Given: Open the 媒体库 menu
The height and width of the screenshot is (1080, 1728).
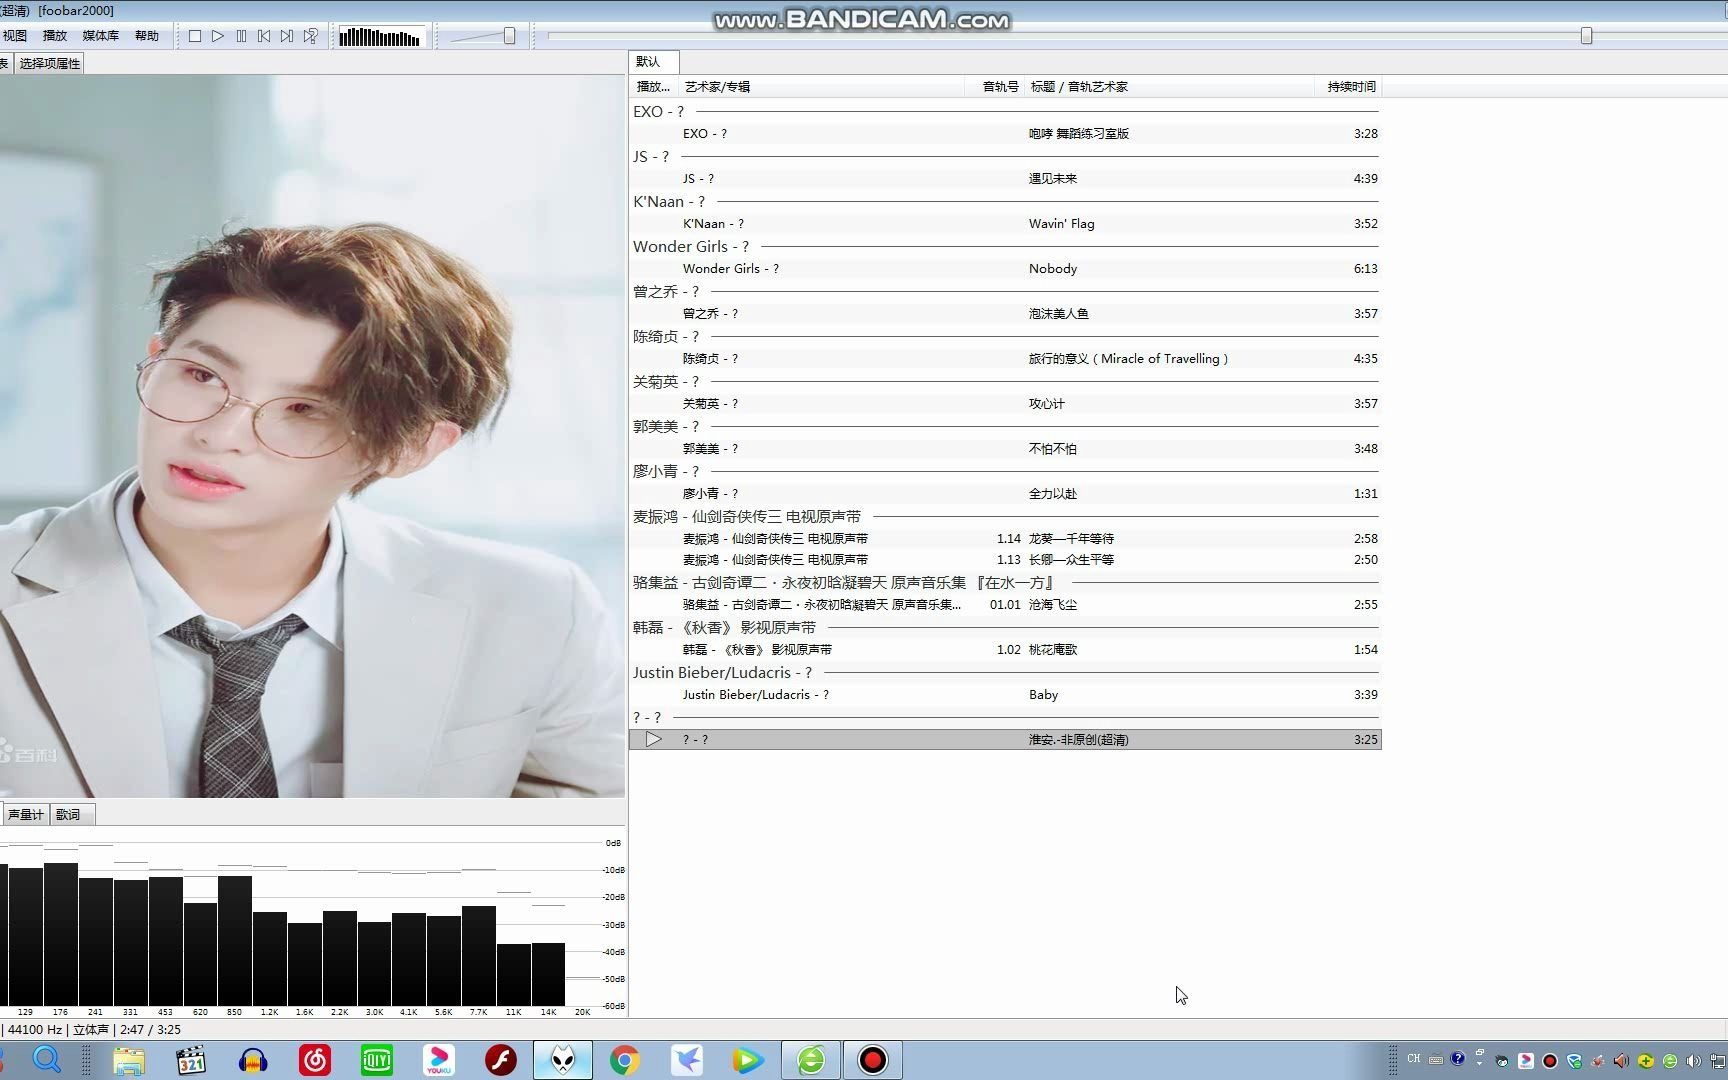Looking at the screenshot, I should [x=101, y=36].
